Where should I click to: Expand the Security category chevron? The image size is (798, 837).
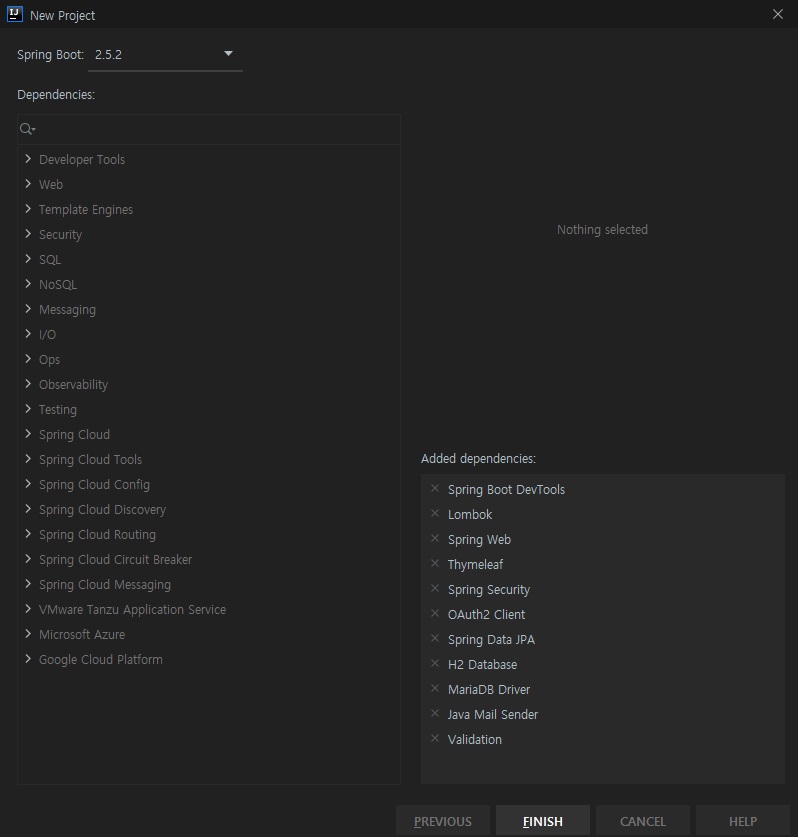click(x=28, y=234)
